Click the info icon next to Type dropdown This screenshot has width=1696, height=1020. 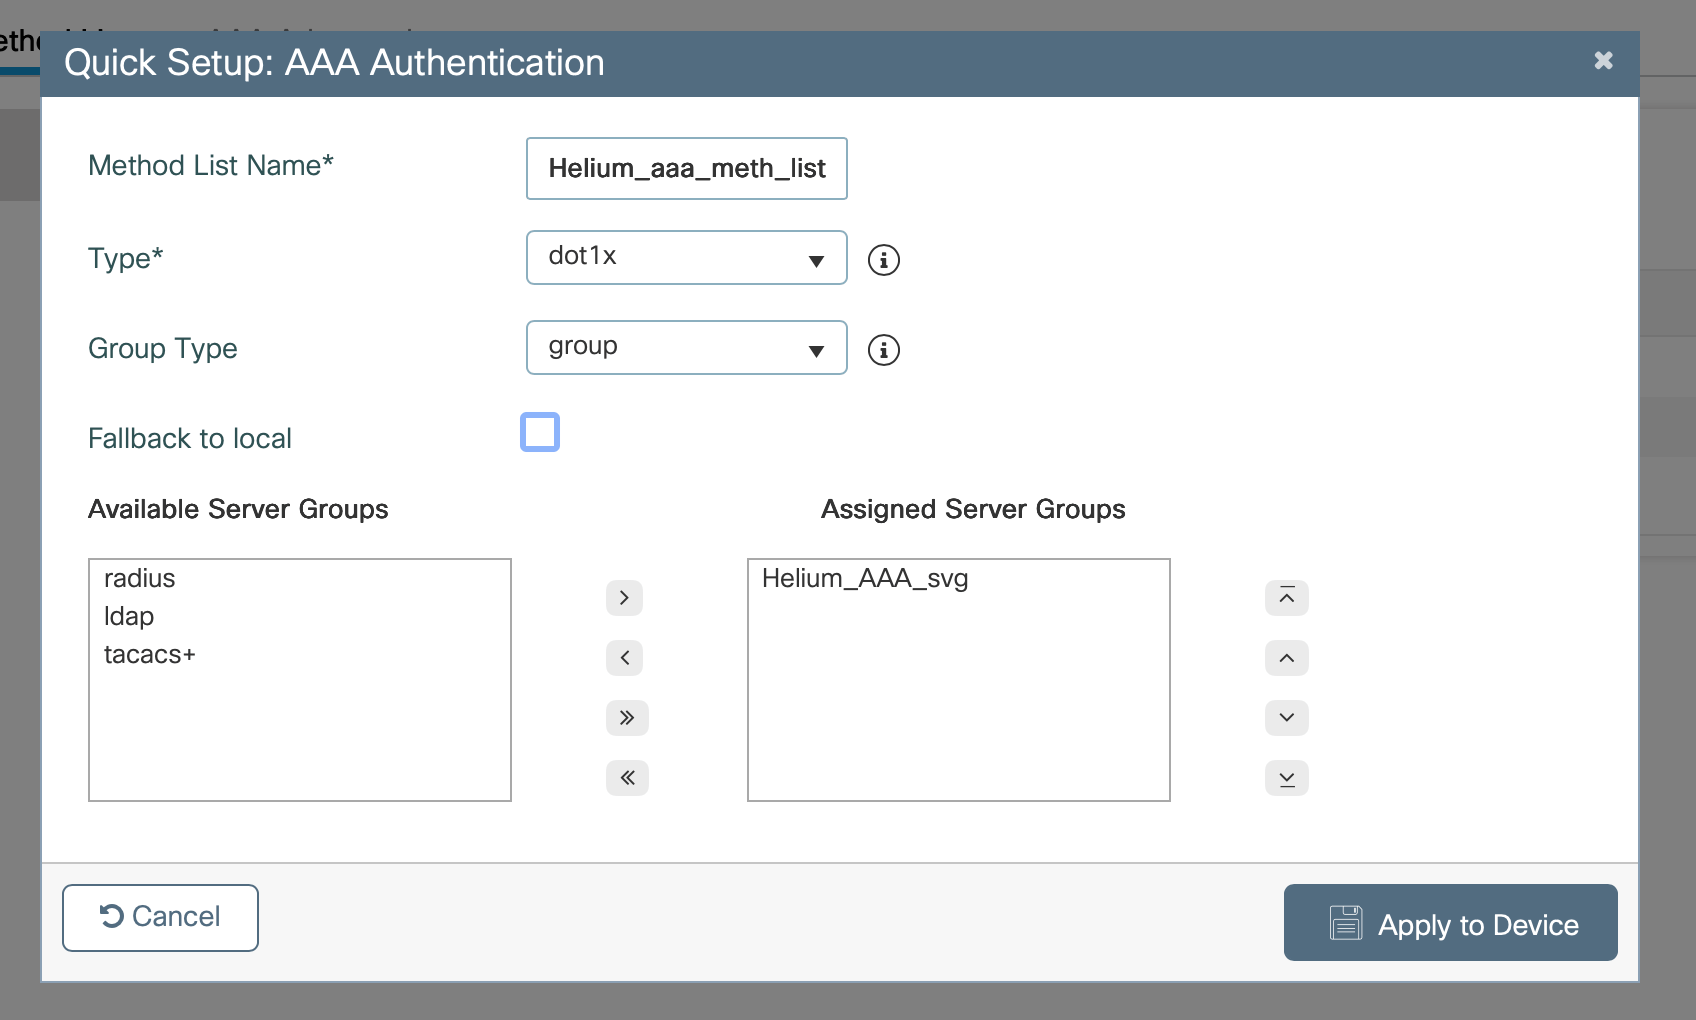[883, 260]
